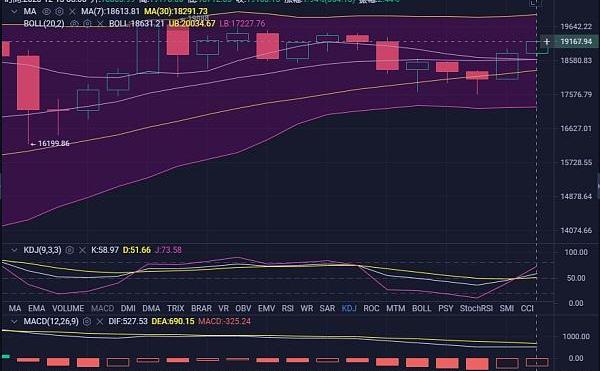Add the TRIX indicator
This screenshot has height=371, width=600.
click(176, 308)
